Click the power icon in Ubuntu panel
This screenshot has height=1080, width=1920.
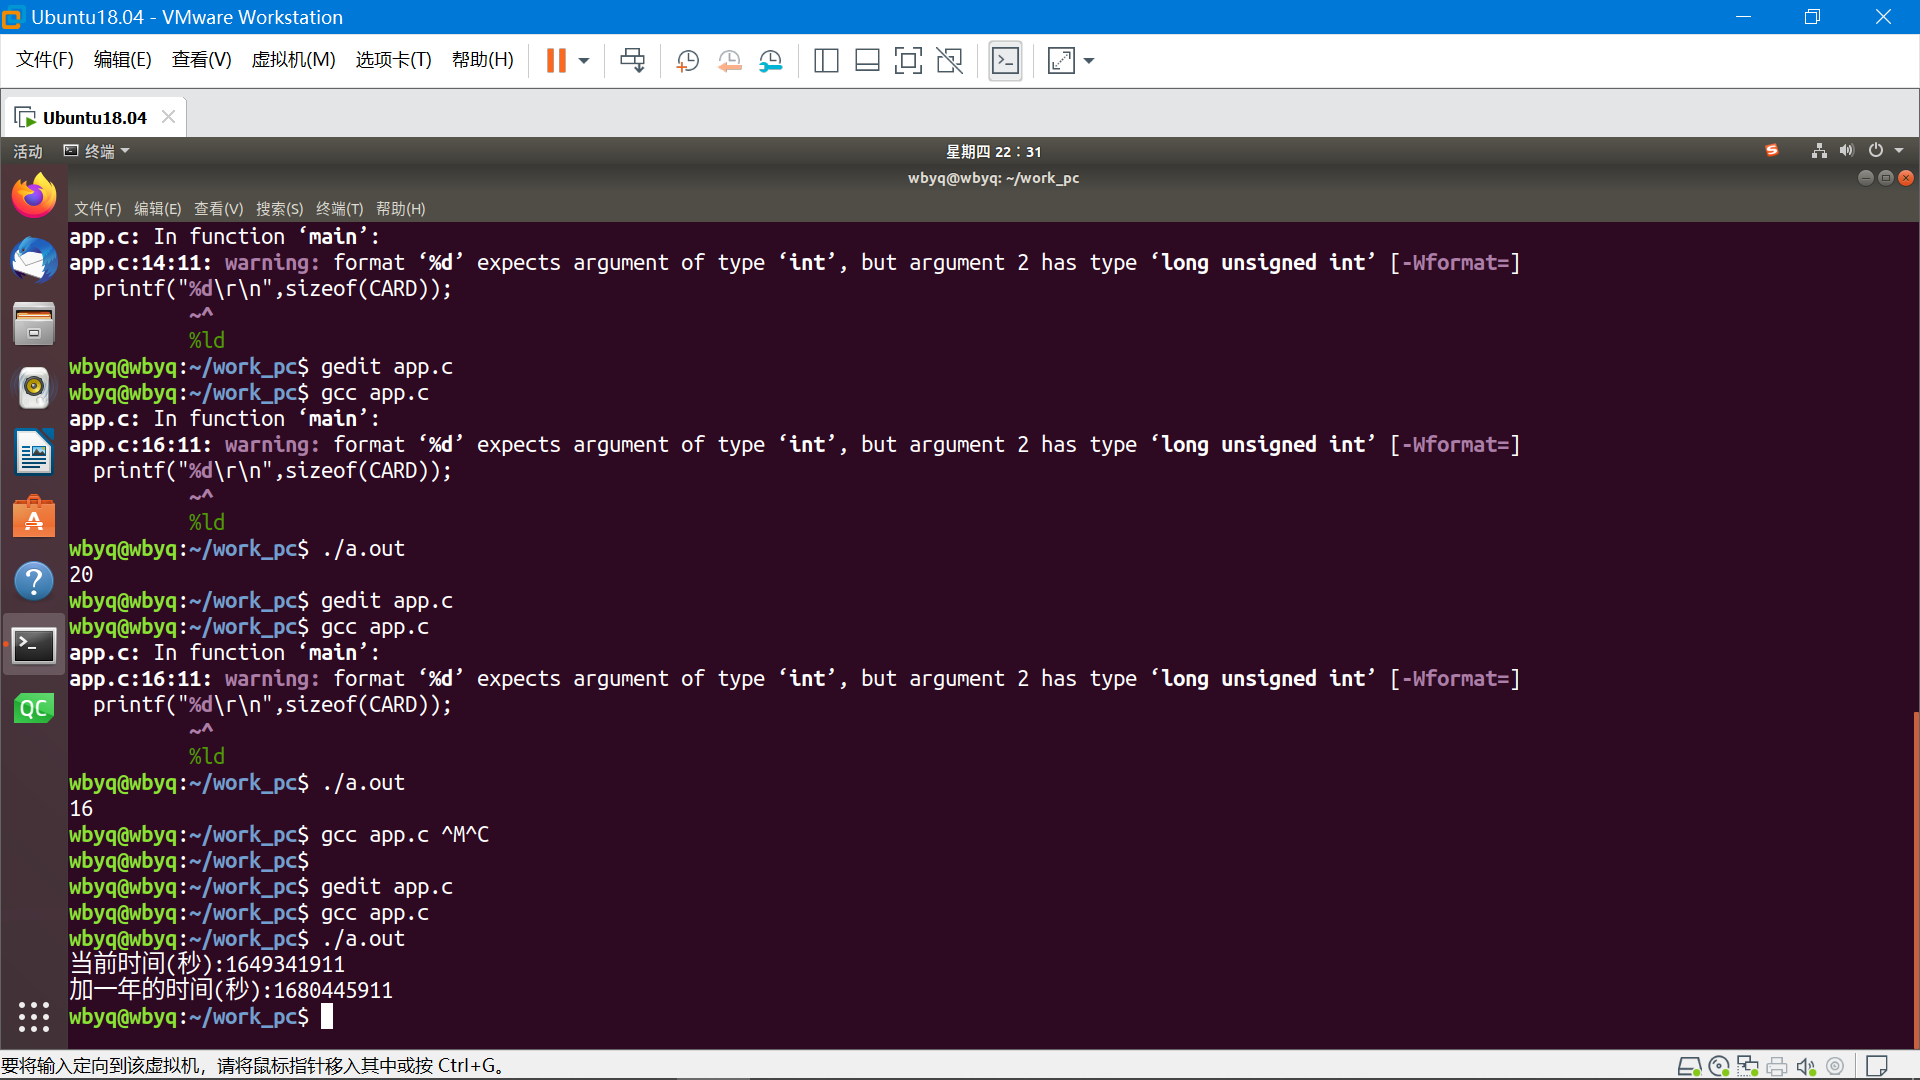click(1876, 150)
